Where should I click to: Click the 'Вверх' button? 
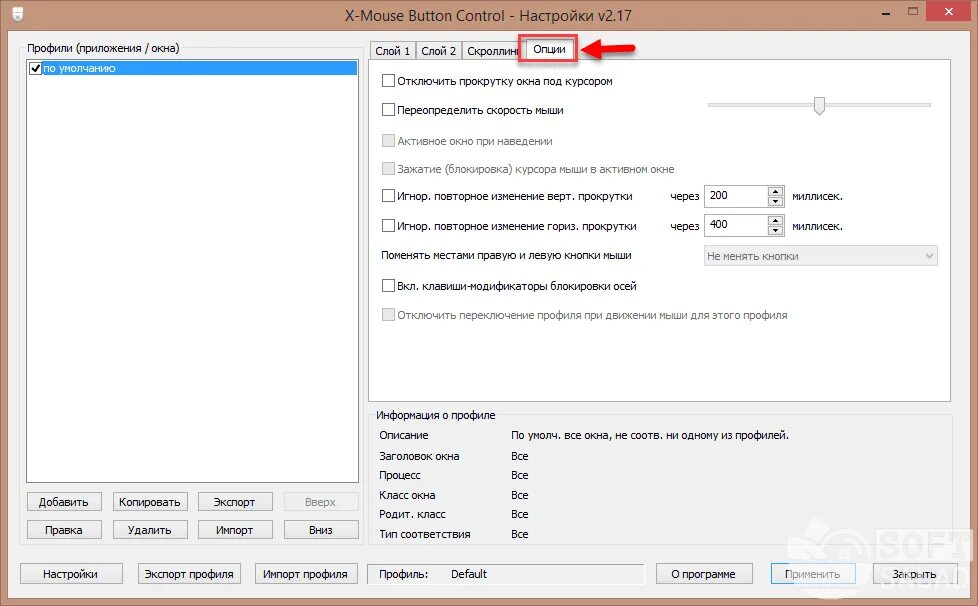click(x=321, y=502)
